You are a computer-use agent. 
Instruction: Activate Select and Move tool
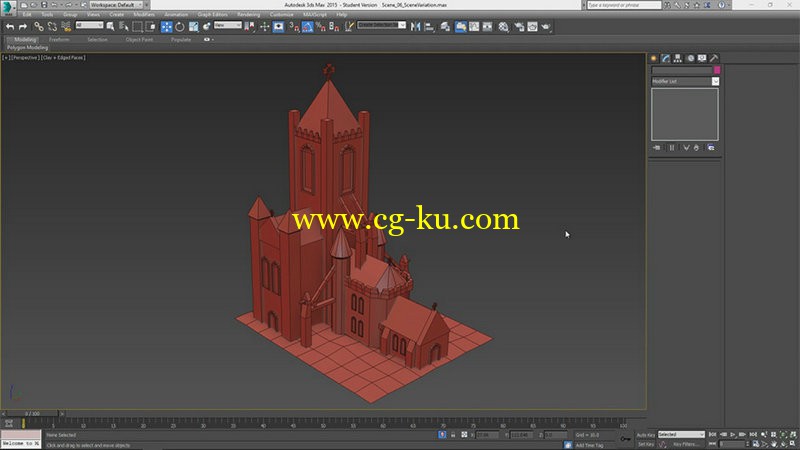(x=166, y=27)
